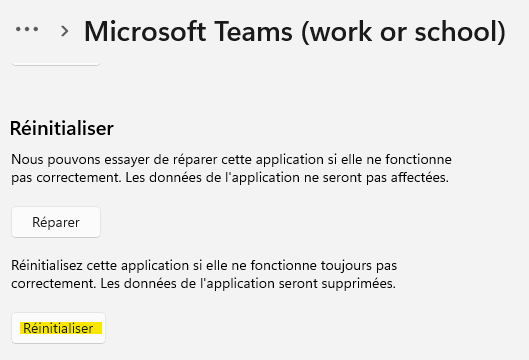Click the Microsoft Teams page title
Viewport: 529px width, 360px height.
point(295,32)
